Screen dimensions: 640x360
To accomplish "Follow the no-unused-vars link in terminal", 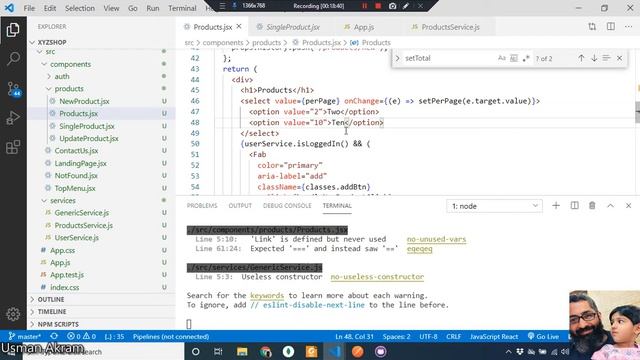I will [436, 239].
